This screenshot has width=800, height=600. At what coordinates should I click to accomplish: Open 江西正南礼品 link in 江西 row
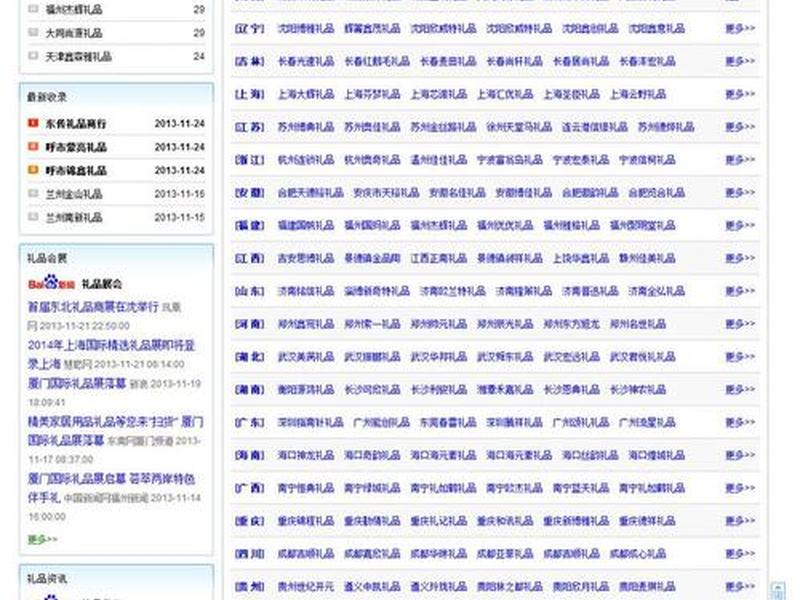(x=439, y=258)
